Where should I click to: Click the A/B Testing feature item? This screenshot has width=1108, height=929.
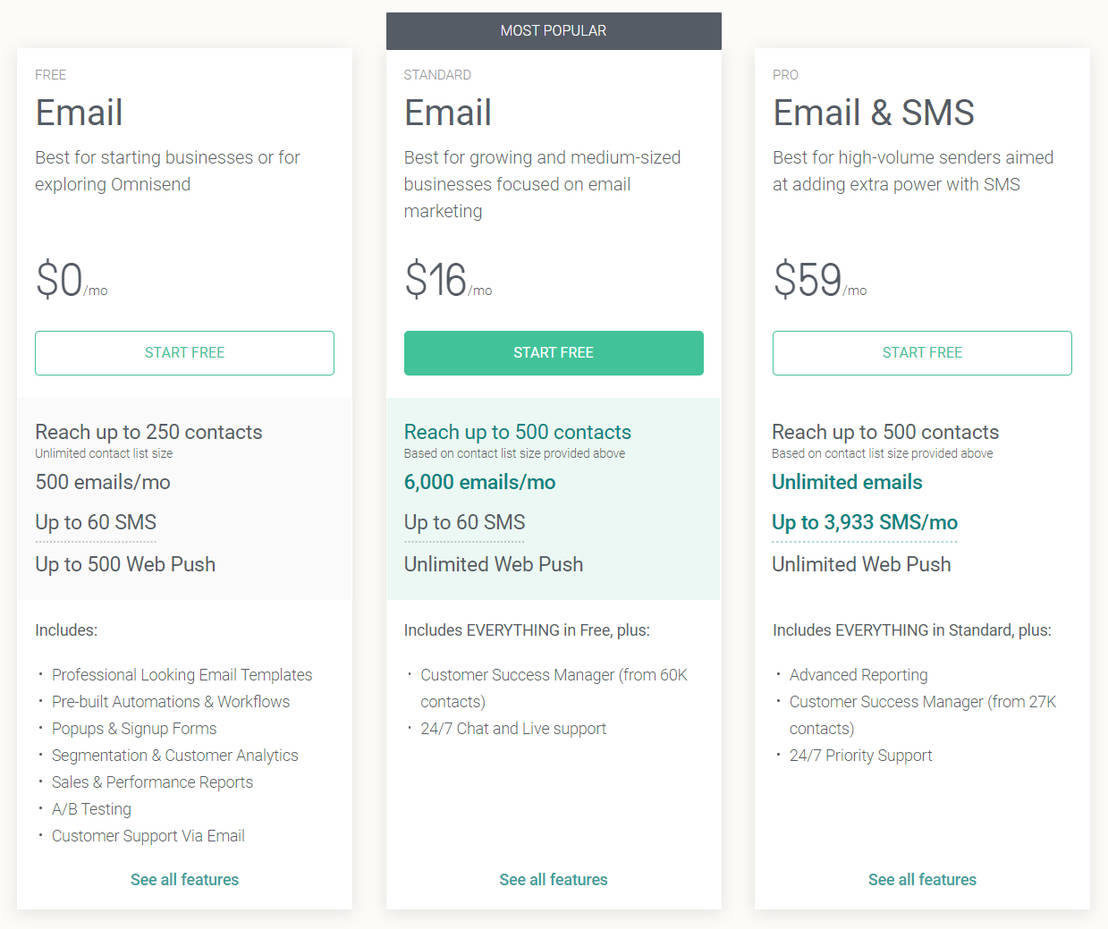tap(91, 809)
